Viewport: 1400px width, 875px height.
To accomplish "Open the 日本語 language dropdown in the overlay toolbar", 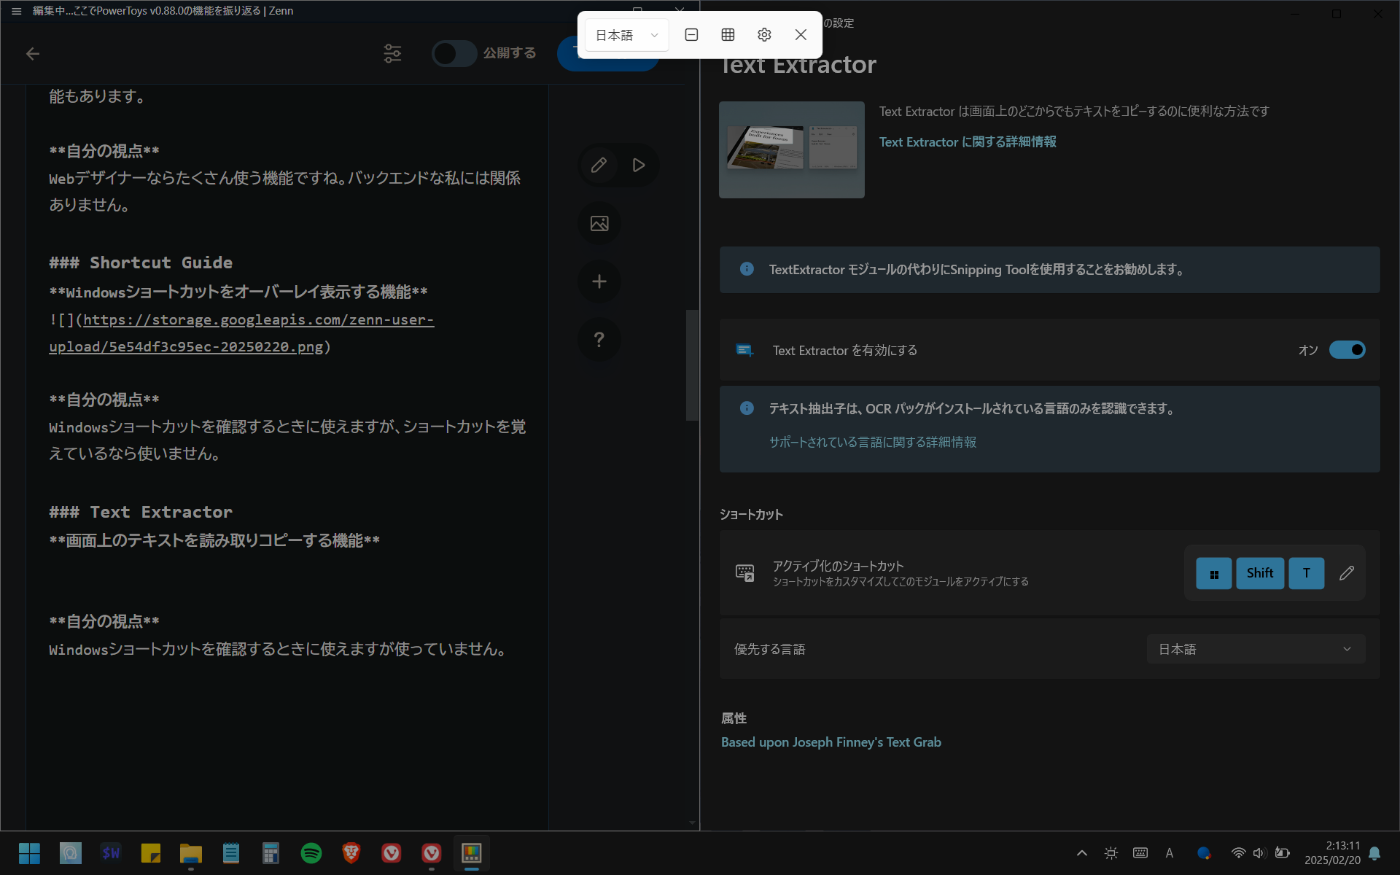I will [x=626, y=35].
